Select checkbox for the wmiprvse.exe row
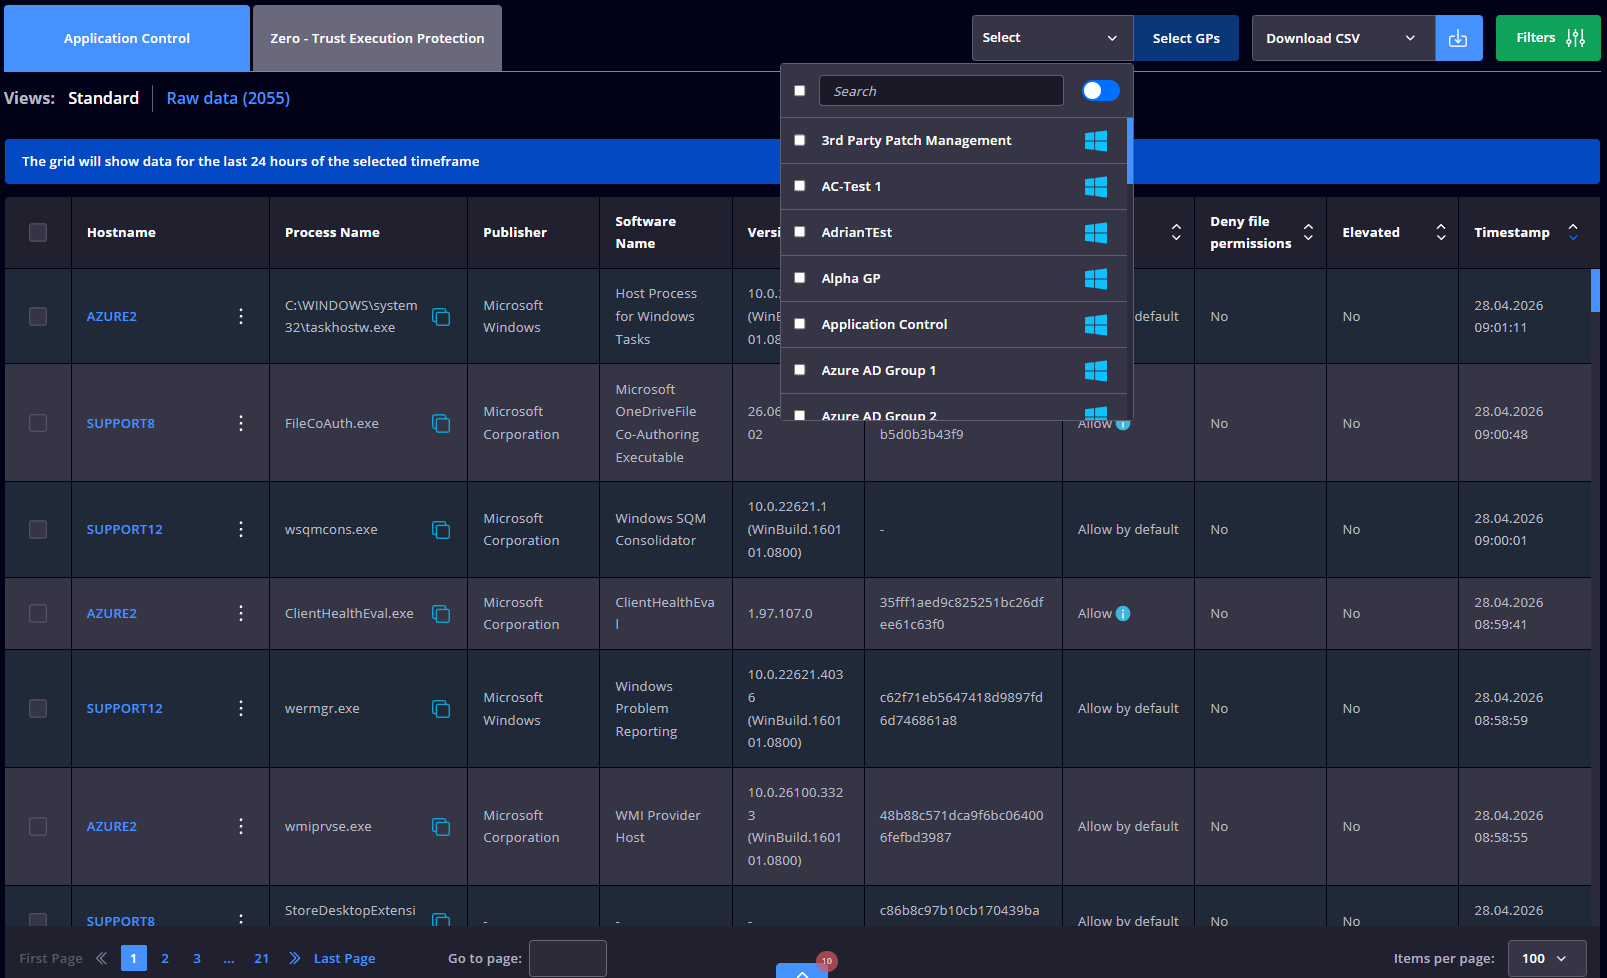 pyautogui.click(x=38, y=826)
